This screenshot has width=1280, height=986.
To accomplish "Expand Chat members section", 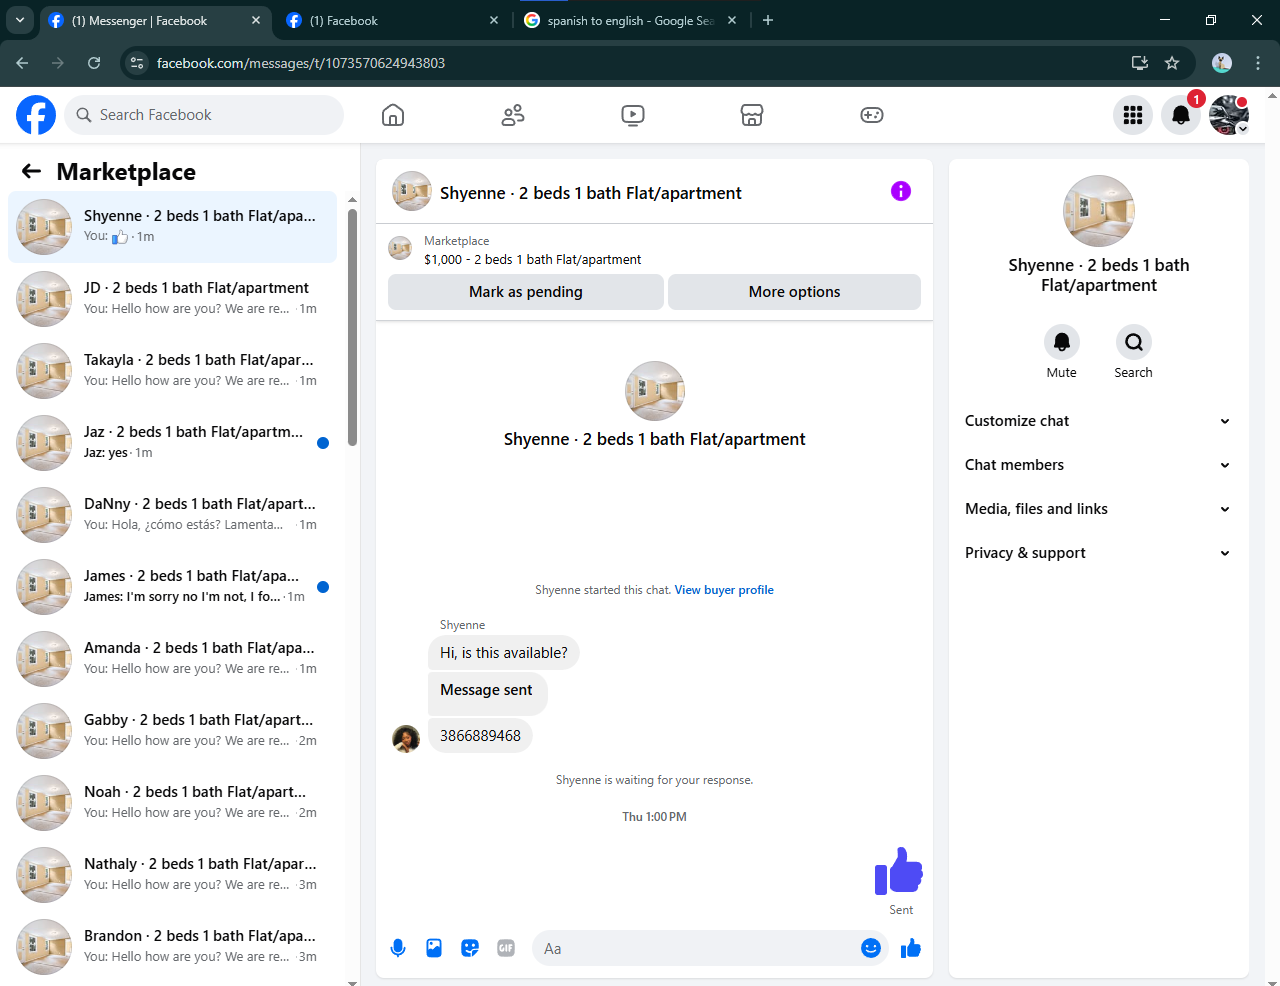I will (x=1098, y=465).
